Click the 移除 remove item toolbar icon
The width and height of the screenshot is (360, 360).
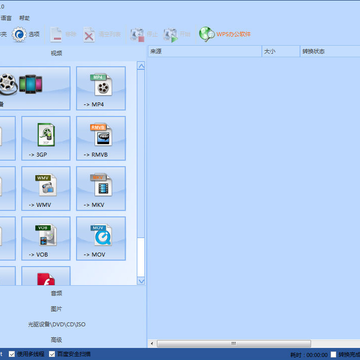(56, 34)
